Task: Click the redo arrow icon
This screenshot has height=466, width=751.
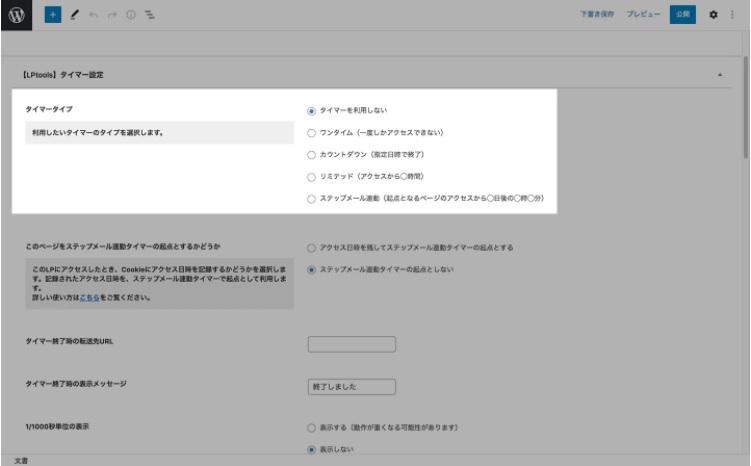Action: (112, 15)
